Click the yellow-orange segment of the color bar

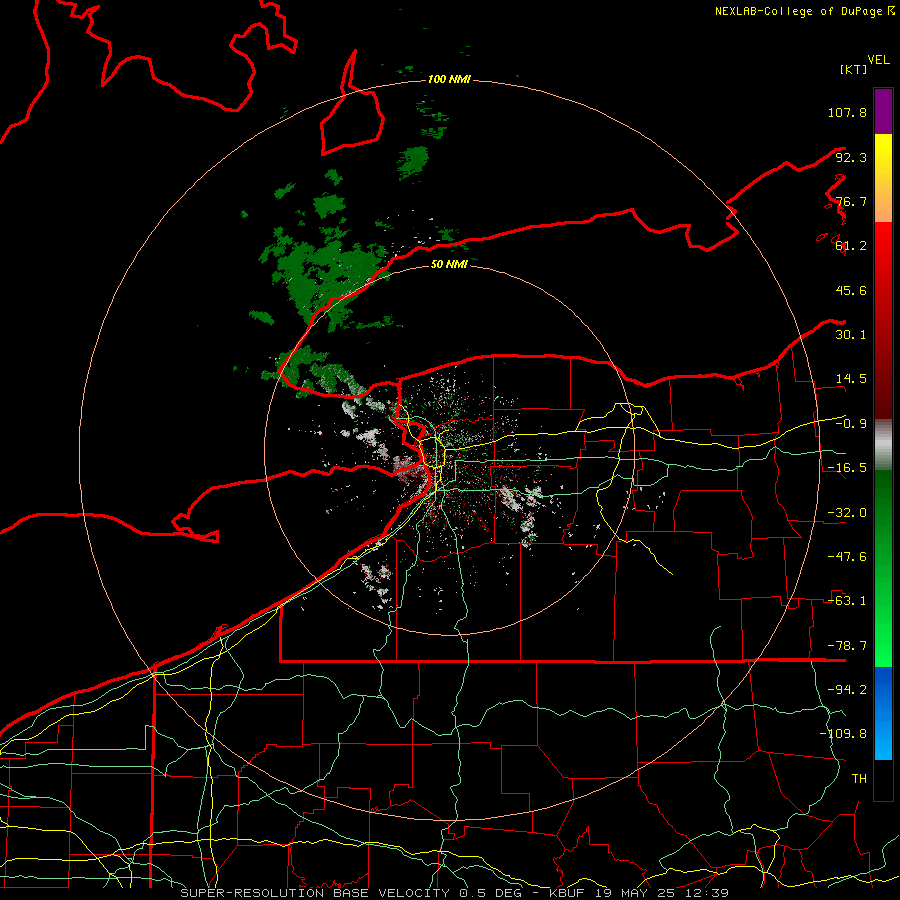(x=883, y=178)
